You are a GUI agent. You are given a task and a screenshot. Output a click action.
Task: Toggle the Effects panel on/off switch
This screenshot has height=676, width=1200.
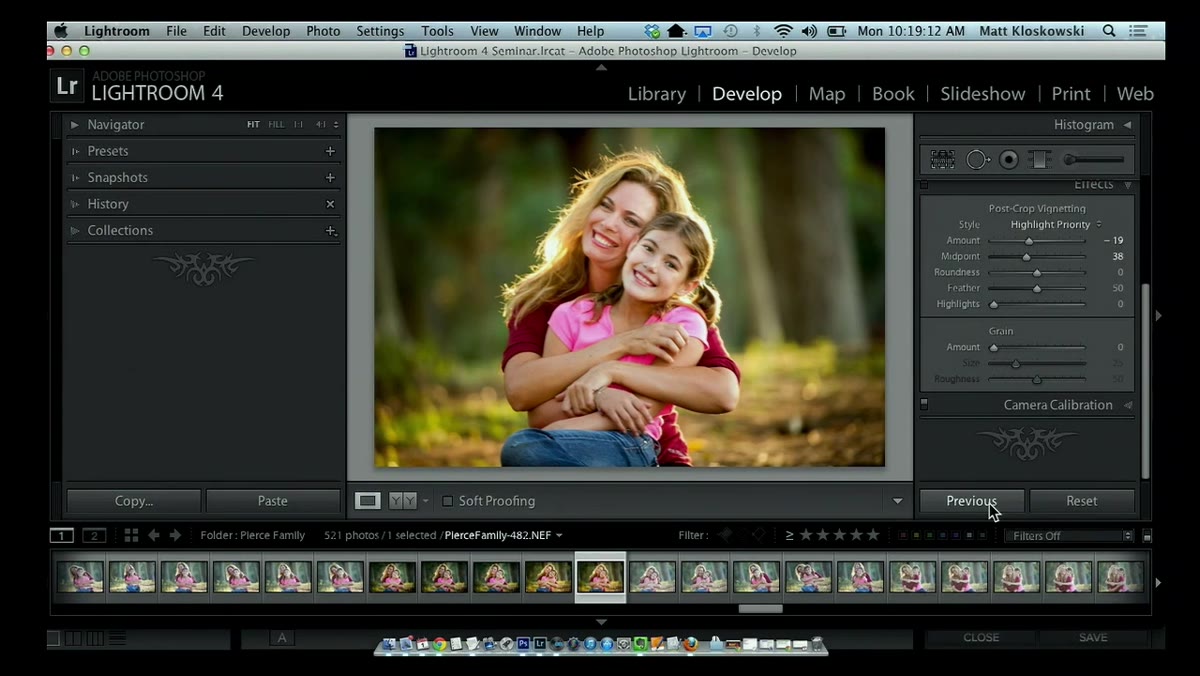pyautogui.click(x=924, y=185)
